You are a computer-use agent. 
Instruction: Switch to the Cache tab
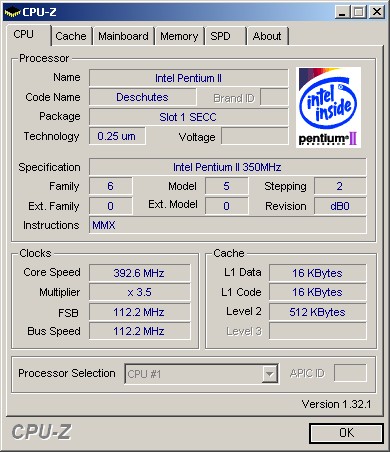pos(71,36)
